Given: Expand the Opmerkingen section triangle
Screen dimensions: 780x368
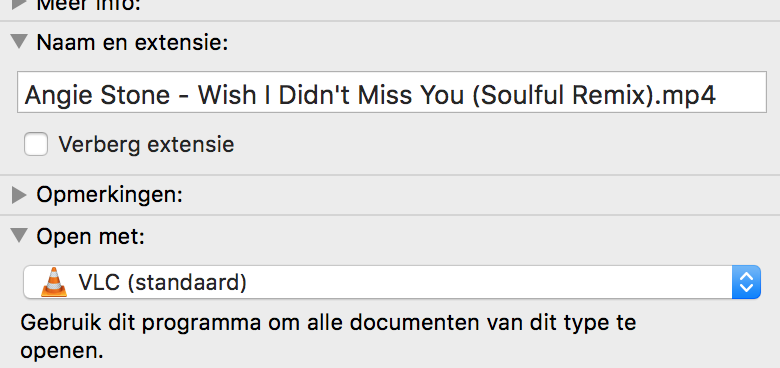Looking at the screenshot, I should (x=19, y=195).
